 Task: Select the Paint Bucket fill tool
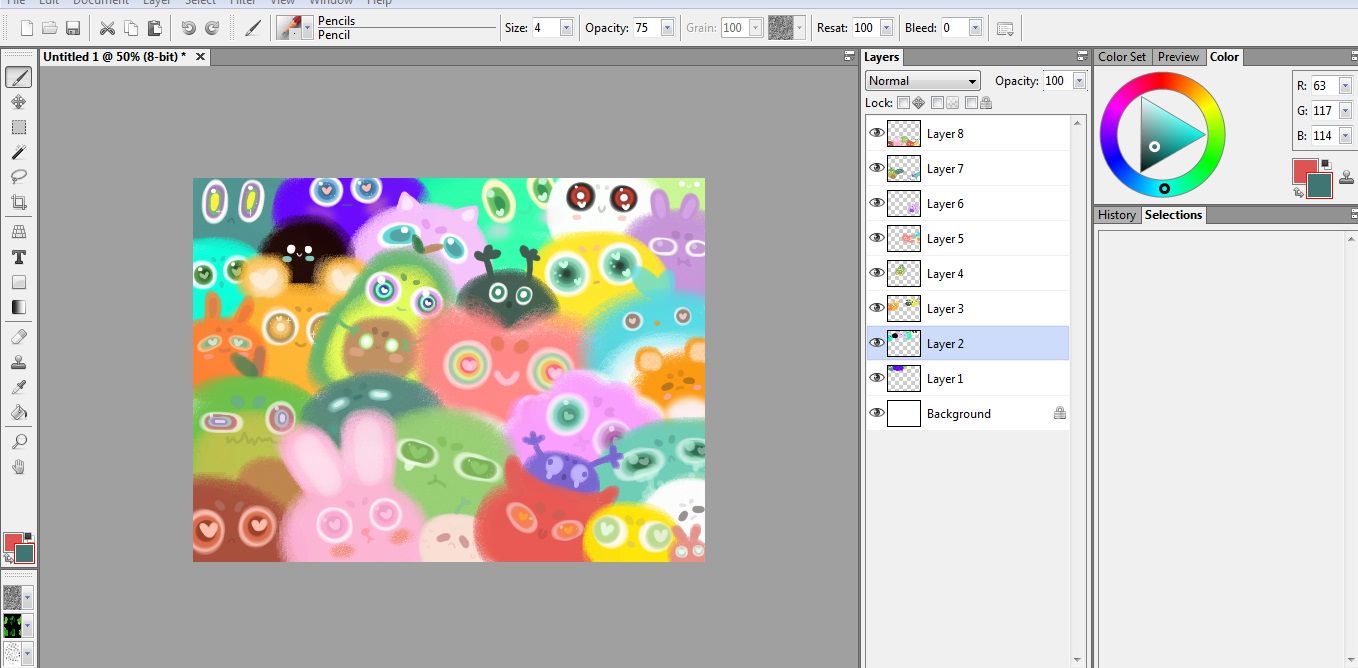18,412
